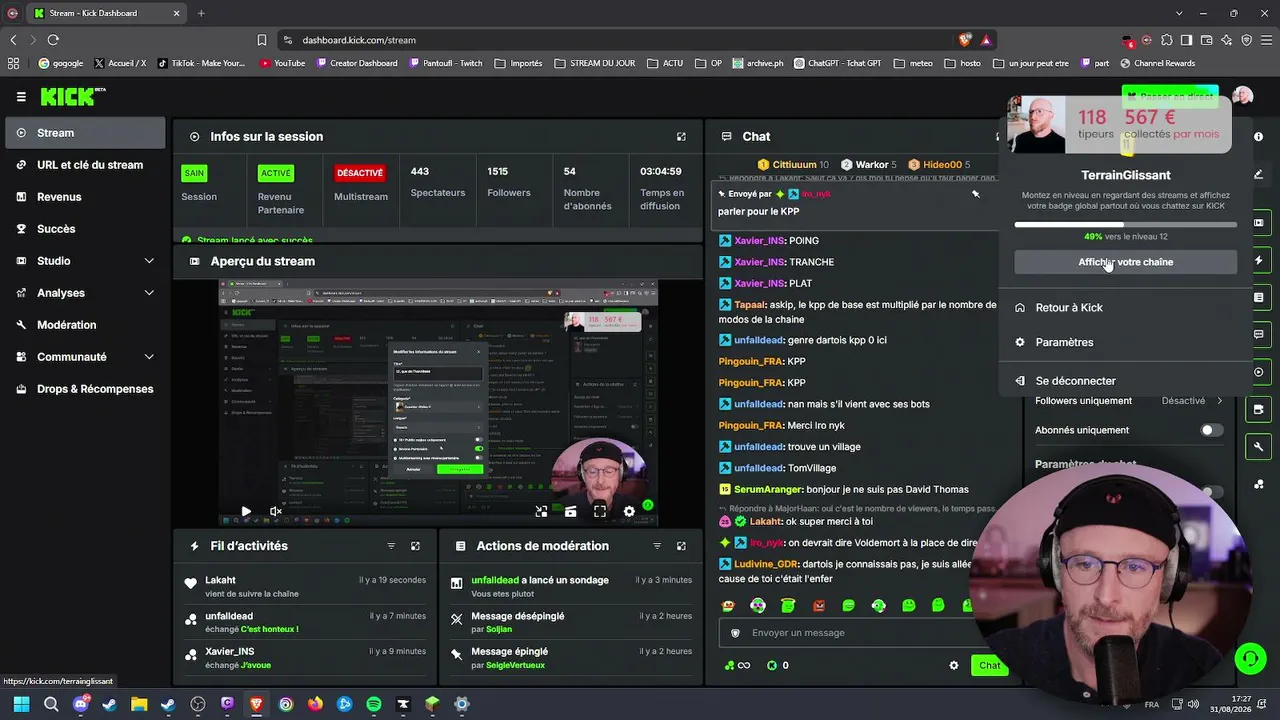Open the Creator Dashboard bookmark

pos(356,63)
